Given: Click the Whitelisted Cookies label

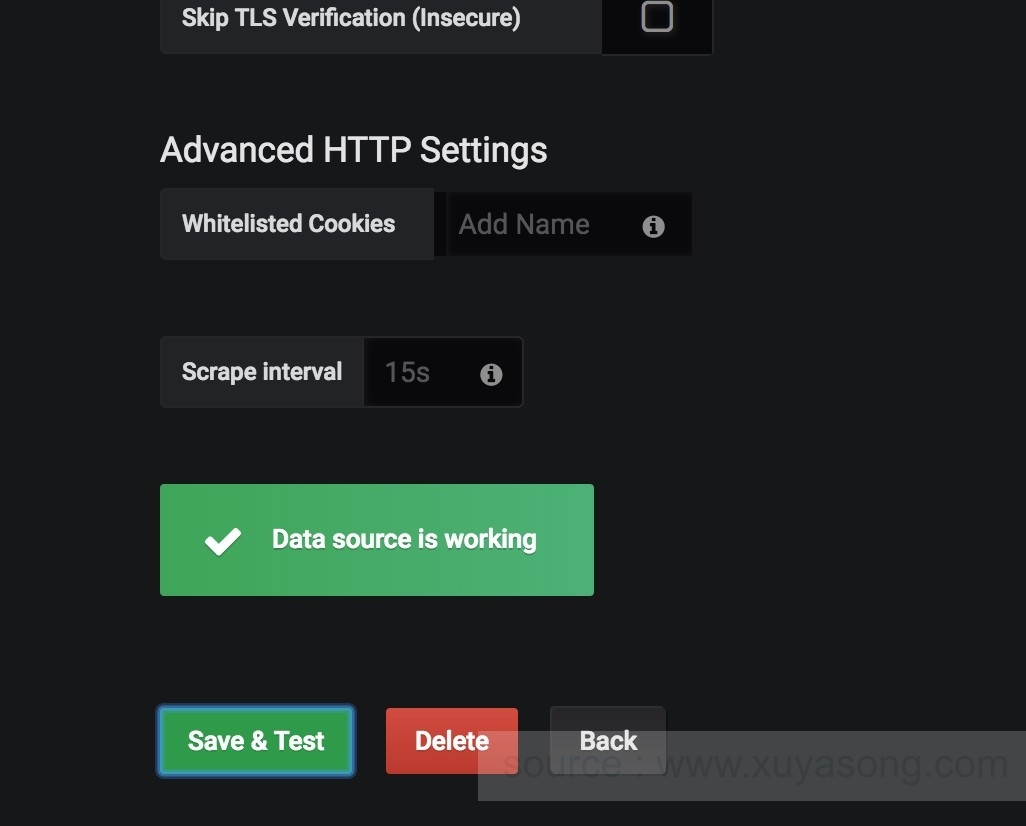Looking at the screenshot, I should tap(288, 224).
